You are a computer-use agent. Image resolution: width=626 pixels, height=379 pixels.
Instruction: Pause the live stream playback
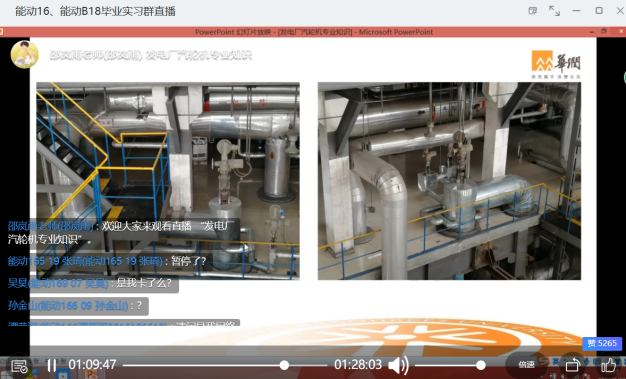tap(52, 365)
